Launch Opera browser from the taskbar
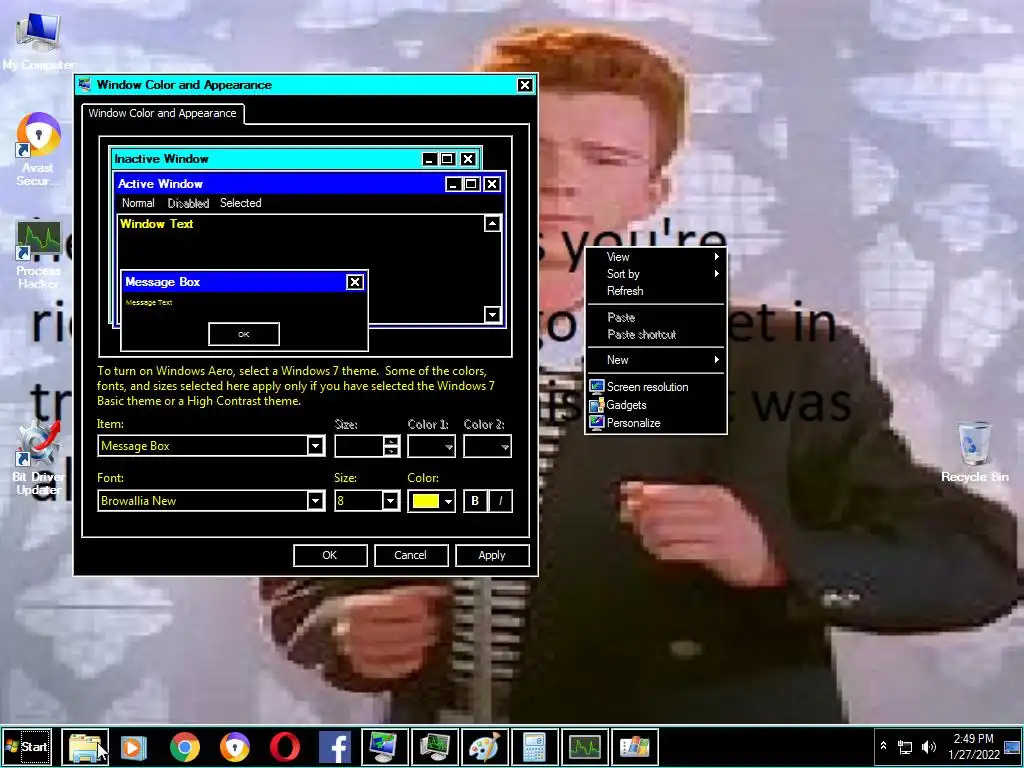This screenshot has width=1024, height=768. tap(285, 747)
